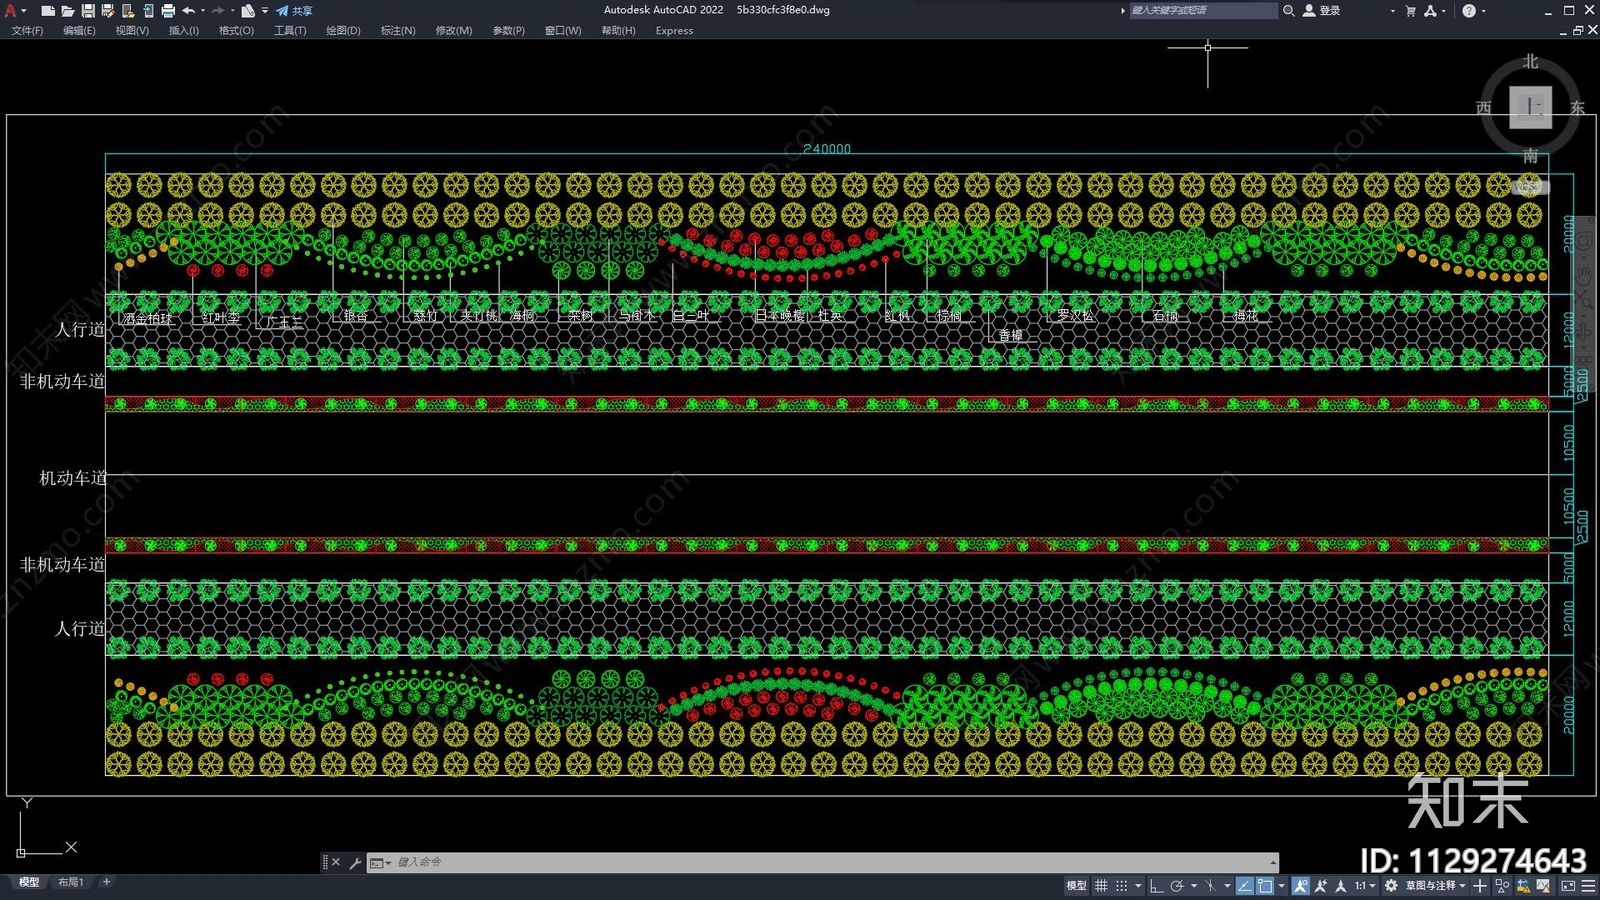Close the command line with X icon
Viewport: 1600px width, 900px height.
(x=336, y=862)
